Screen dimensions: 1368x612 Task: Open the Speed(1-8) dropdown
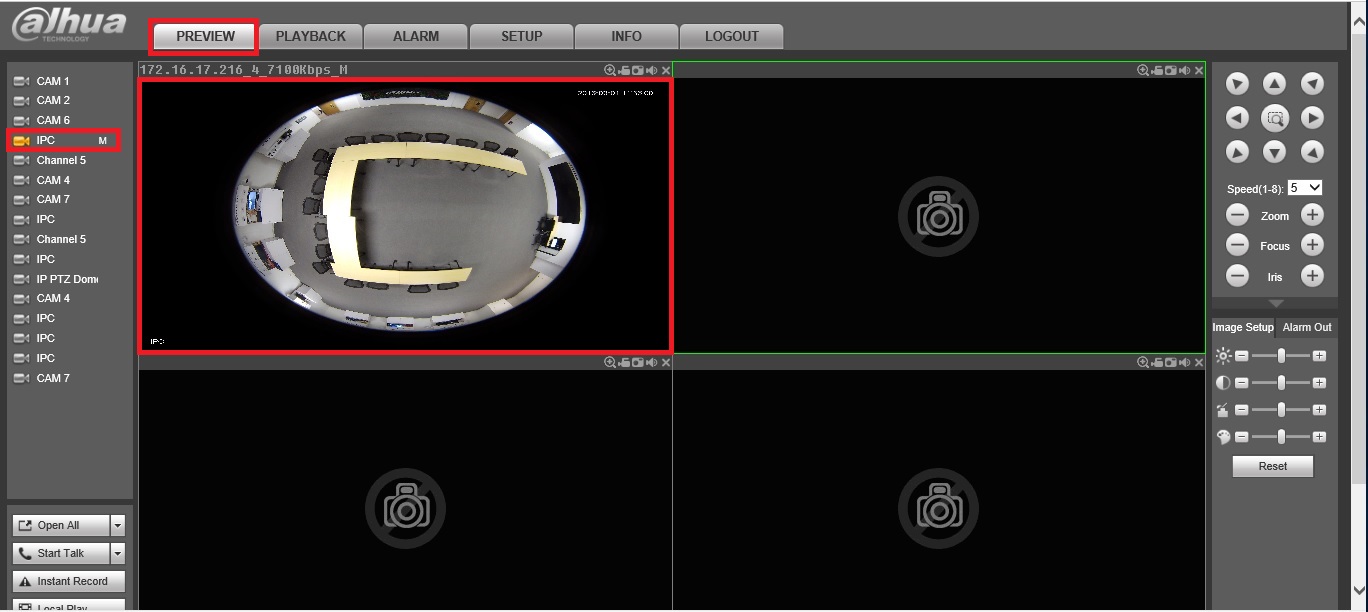[x=1305, y=188]
